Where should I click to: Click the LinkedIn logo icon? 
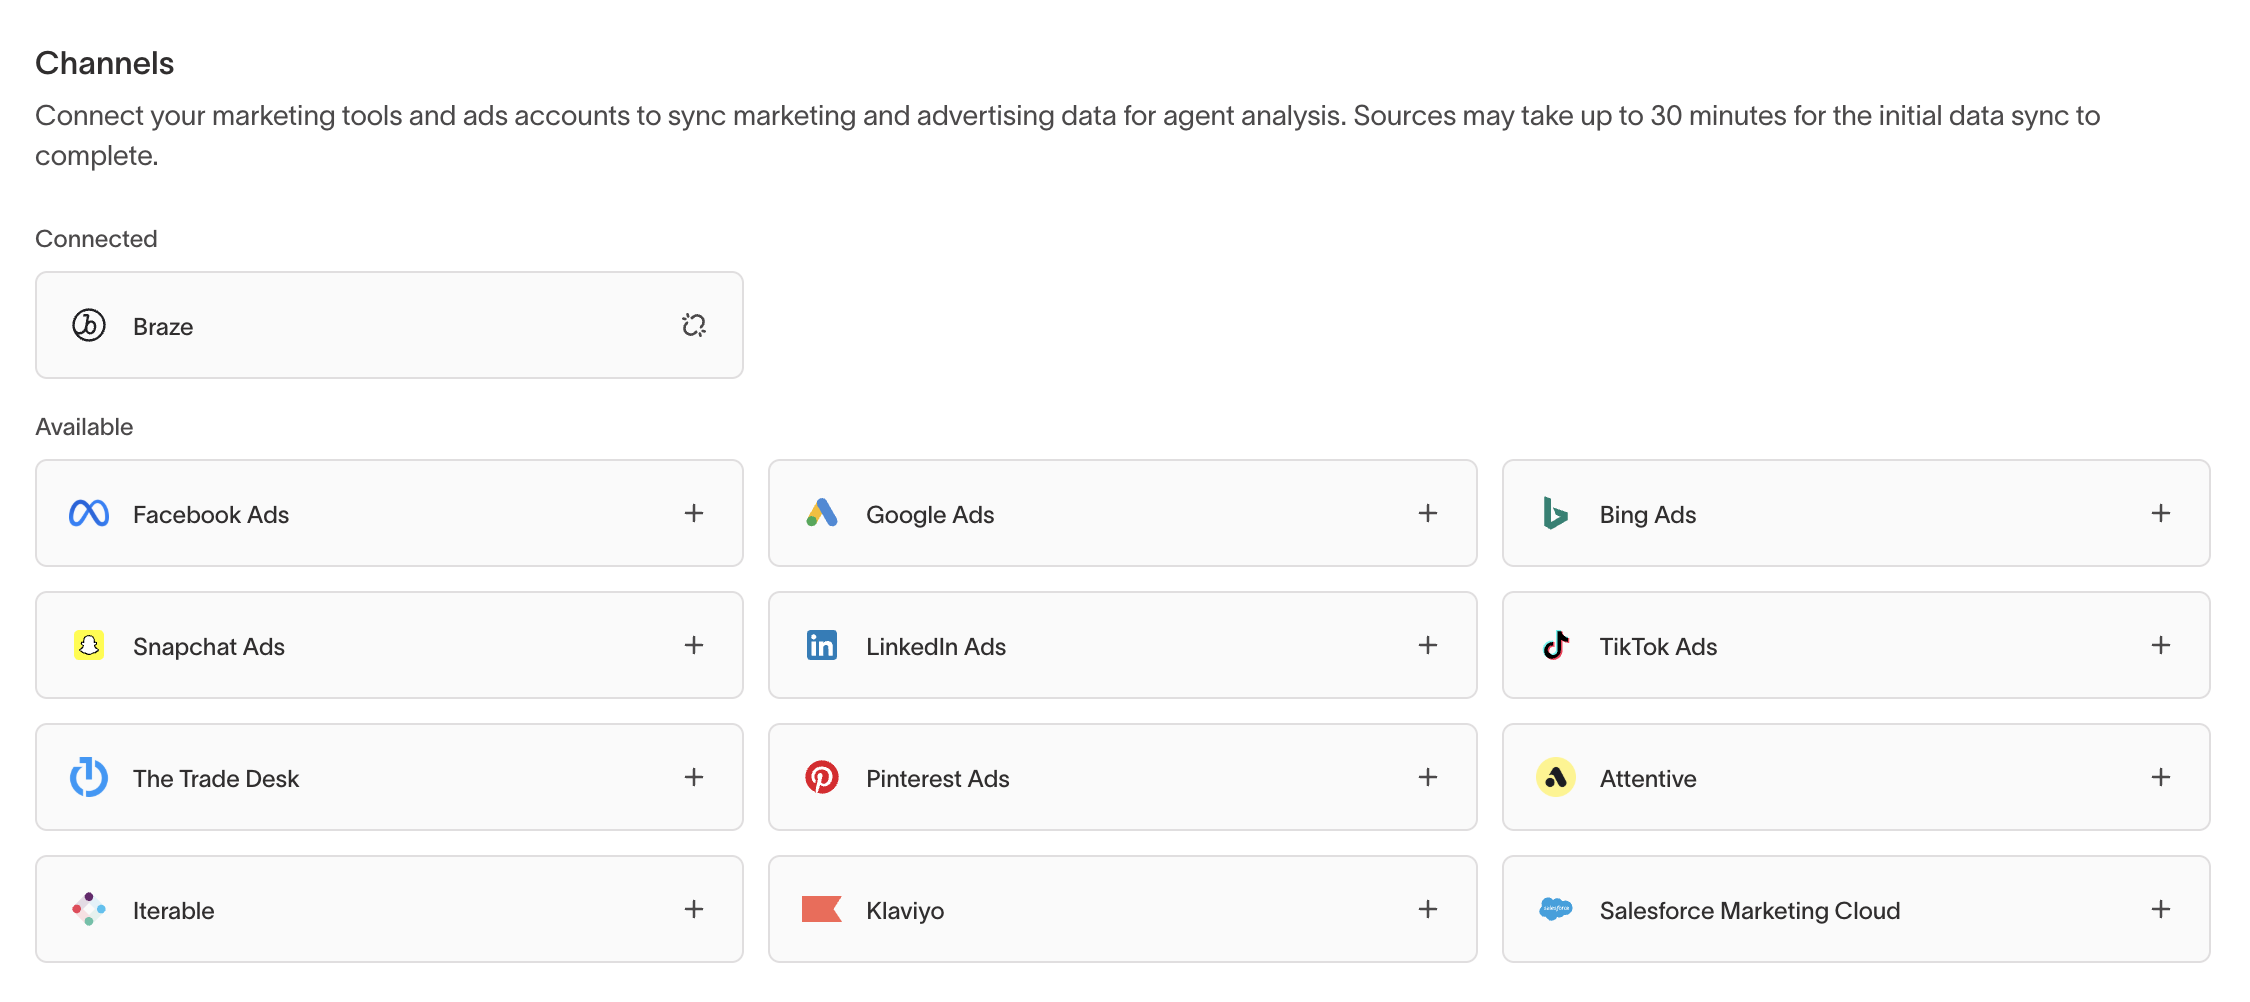click(822, 645)
